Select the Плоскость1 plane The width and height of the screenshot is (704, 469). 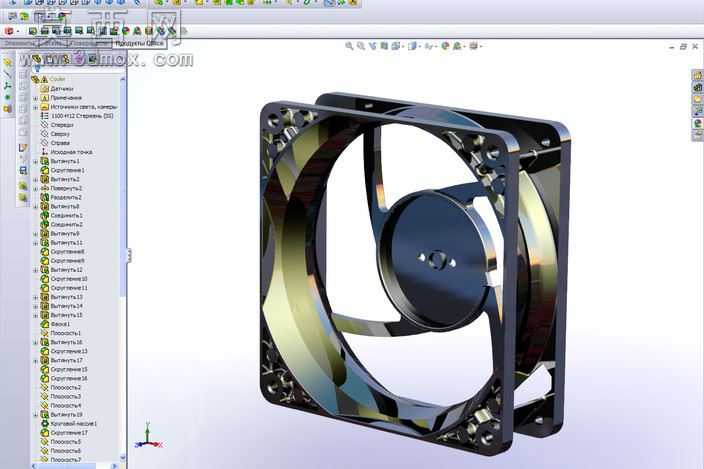tap(61, 333)
